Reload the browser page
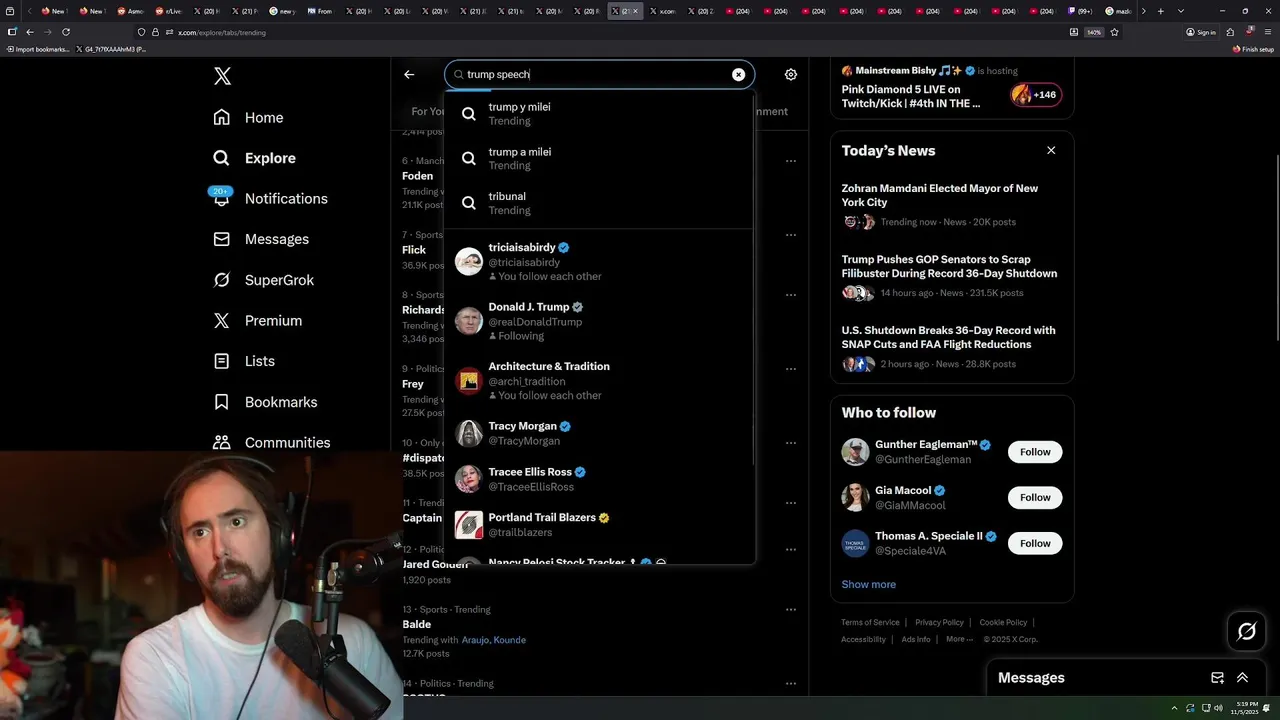The image size is (1280, 720). pos(66,32)
